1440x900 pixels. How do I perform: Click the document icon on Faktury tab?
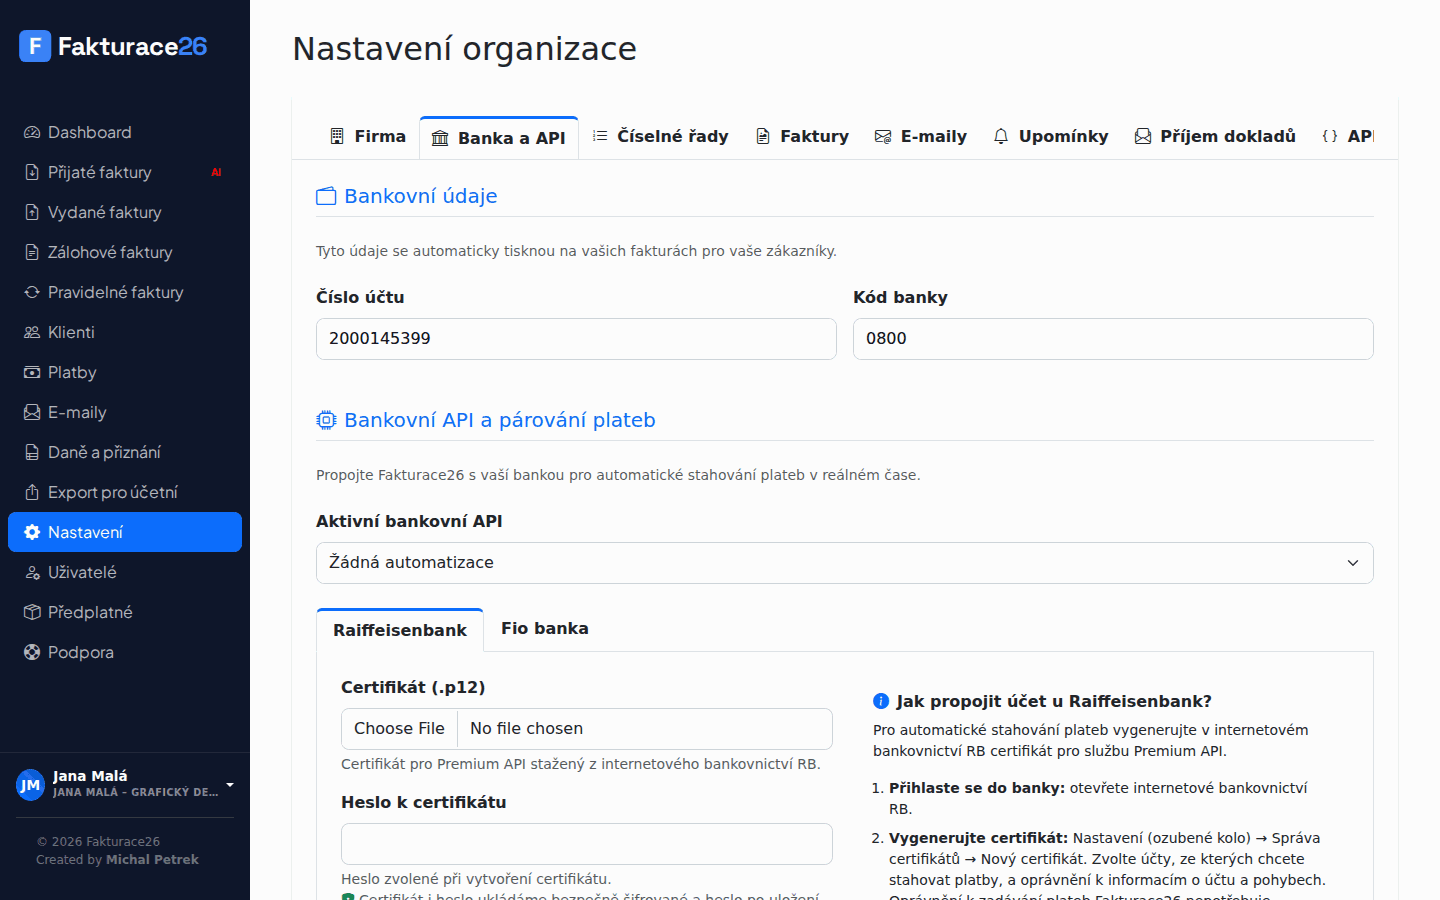coord(763,136)
